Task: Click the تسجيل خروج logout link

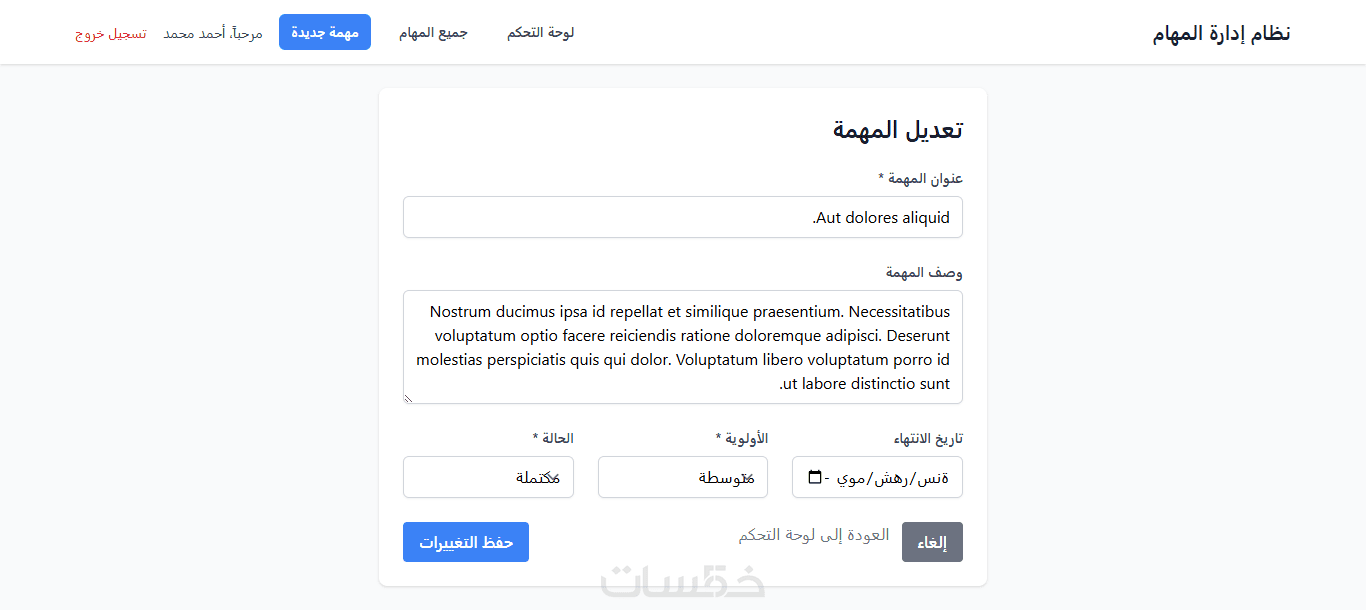Action: pyautogui.click(x=110, y=33)
